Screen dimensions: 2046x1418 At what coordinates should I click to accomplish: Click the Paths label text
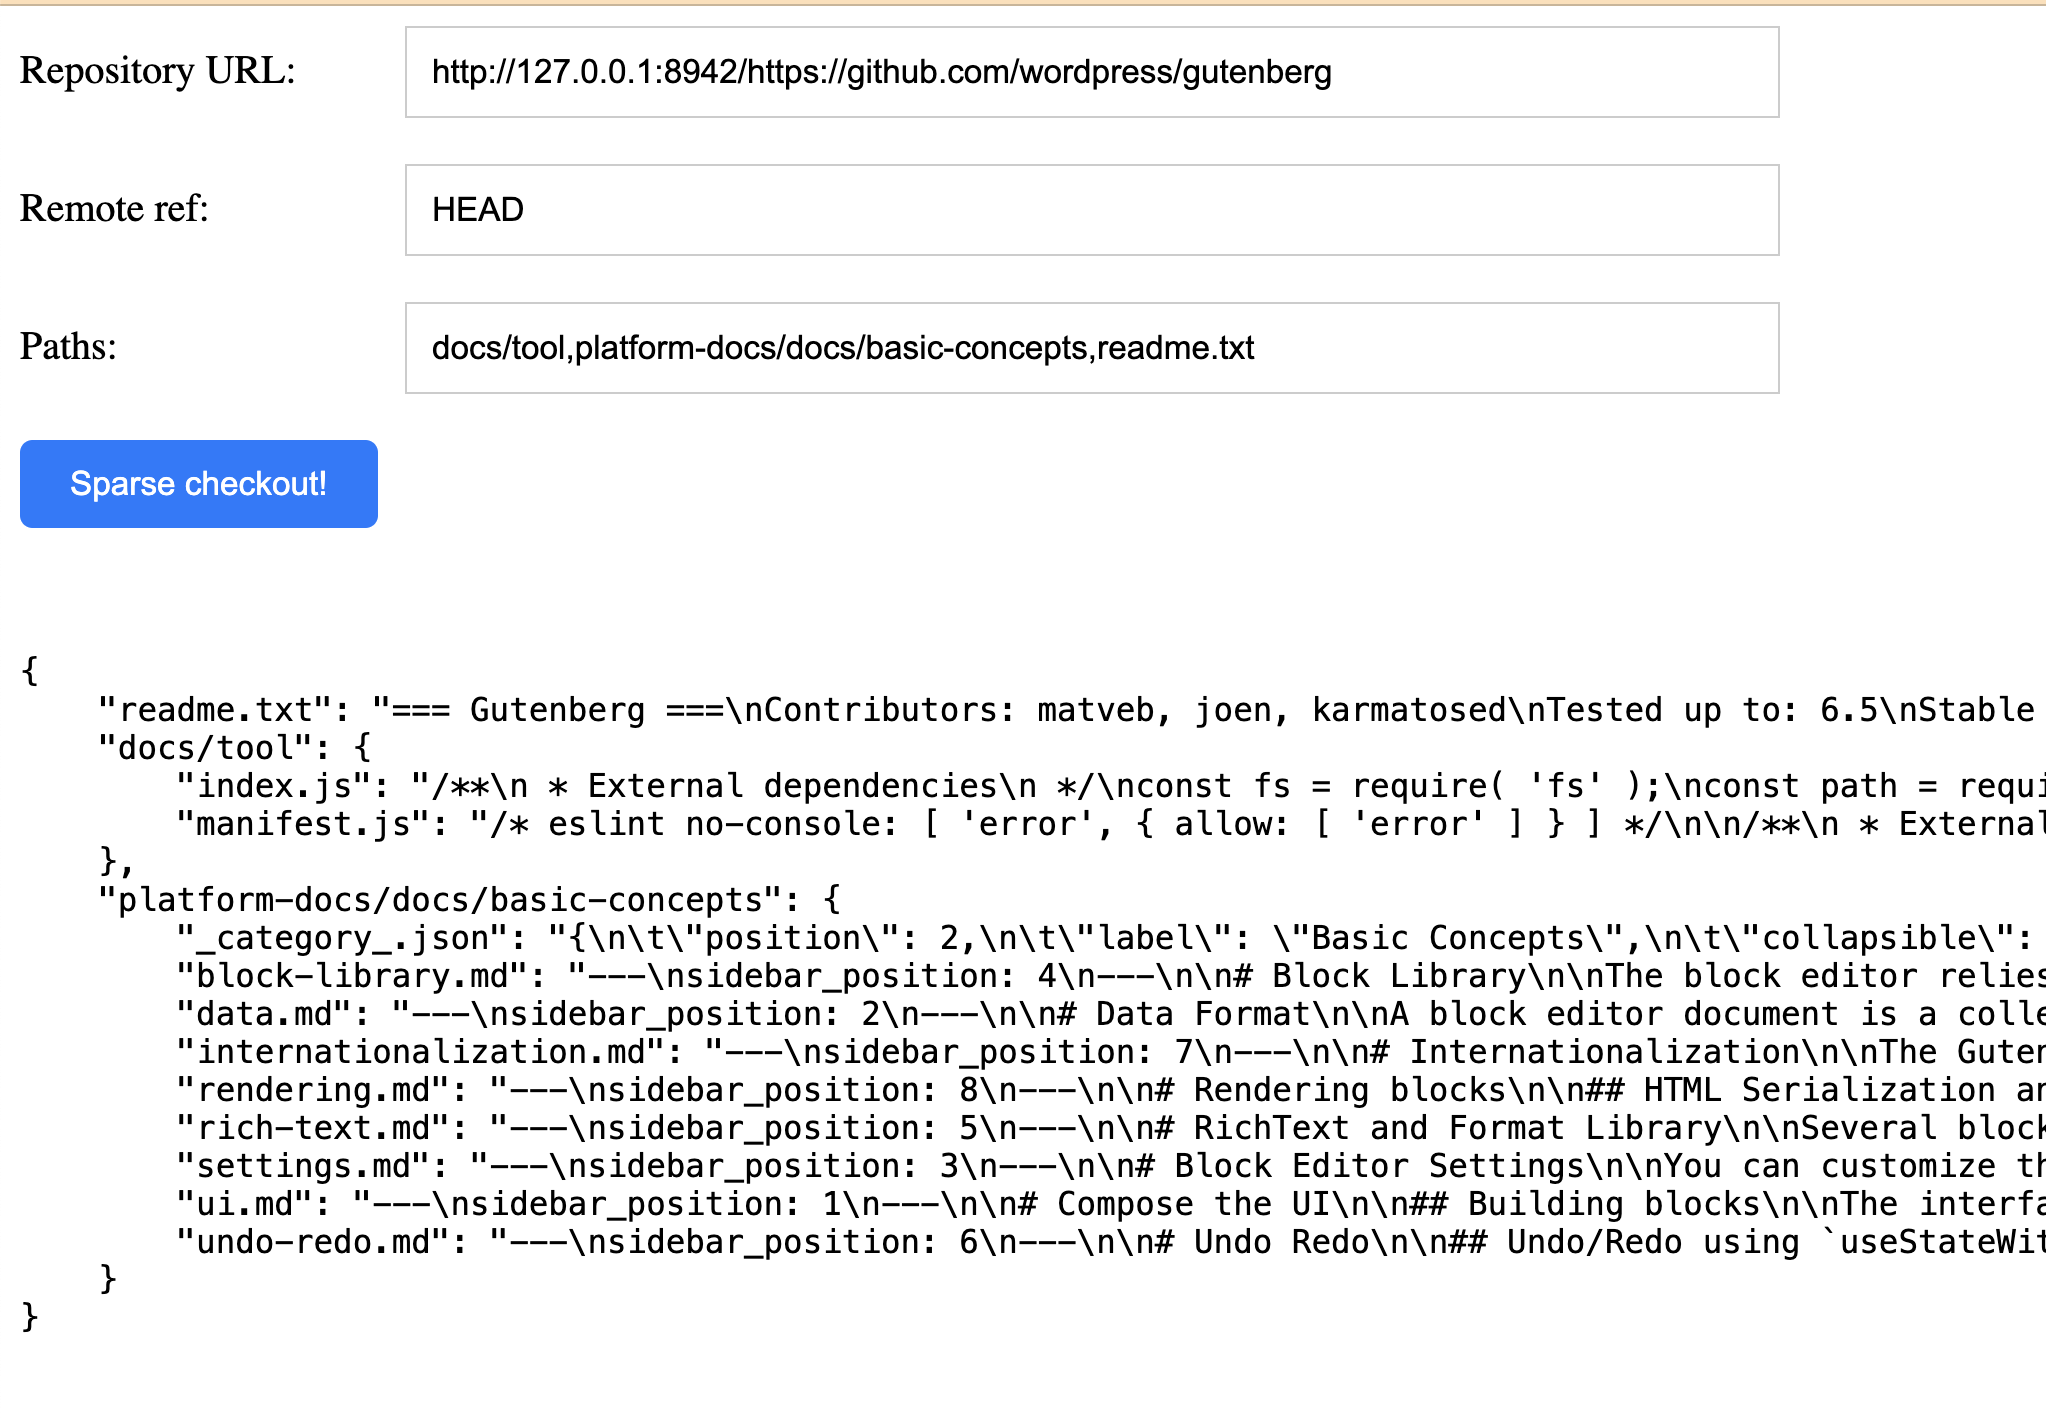68,347
